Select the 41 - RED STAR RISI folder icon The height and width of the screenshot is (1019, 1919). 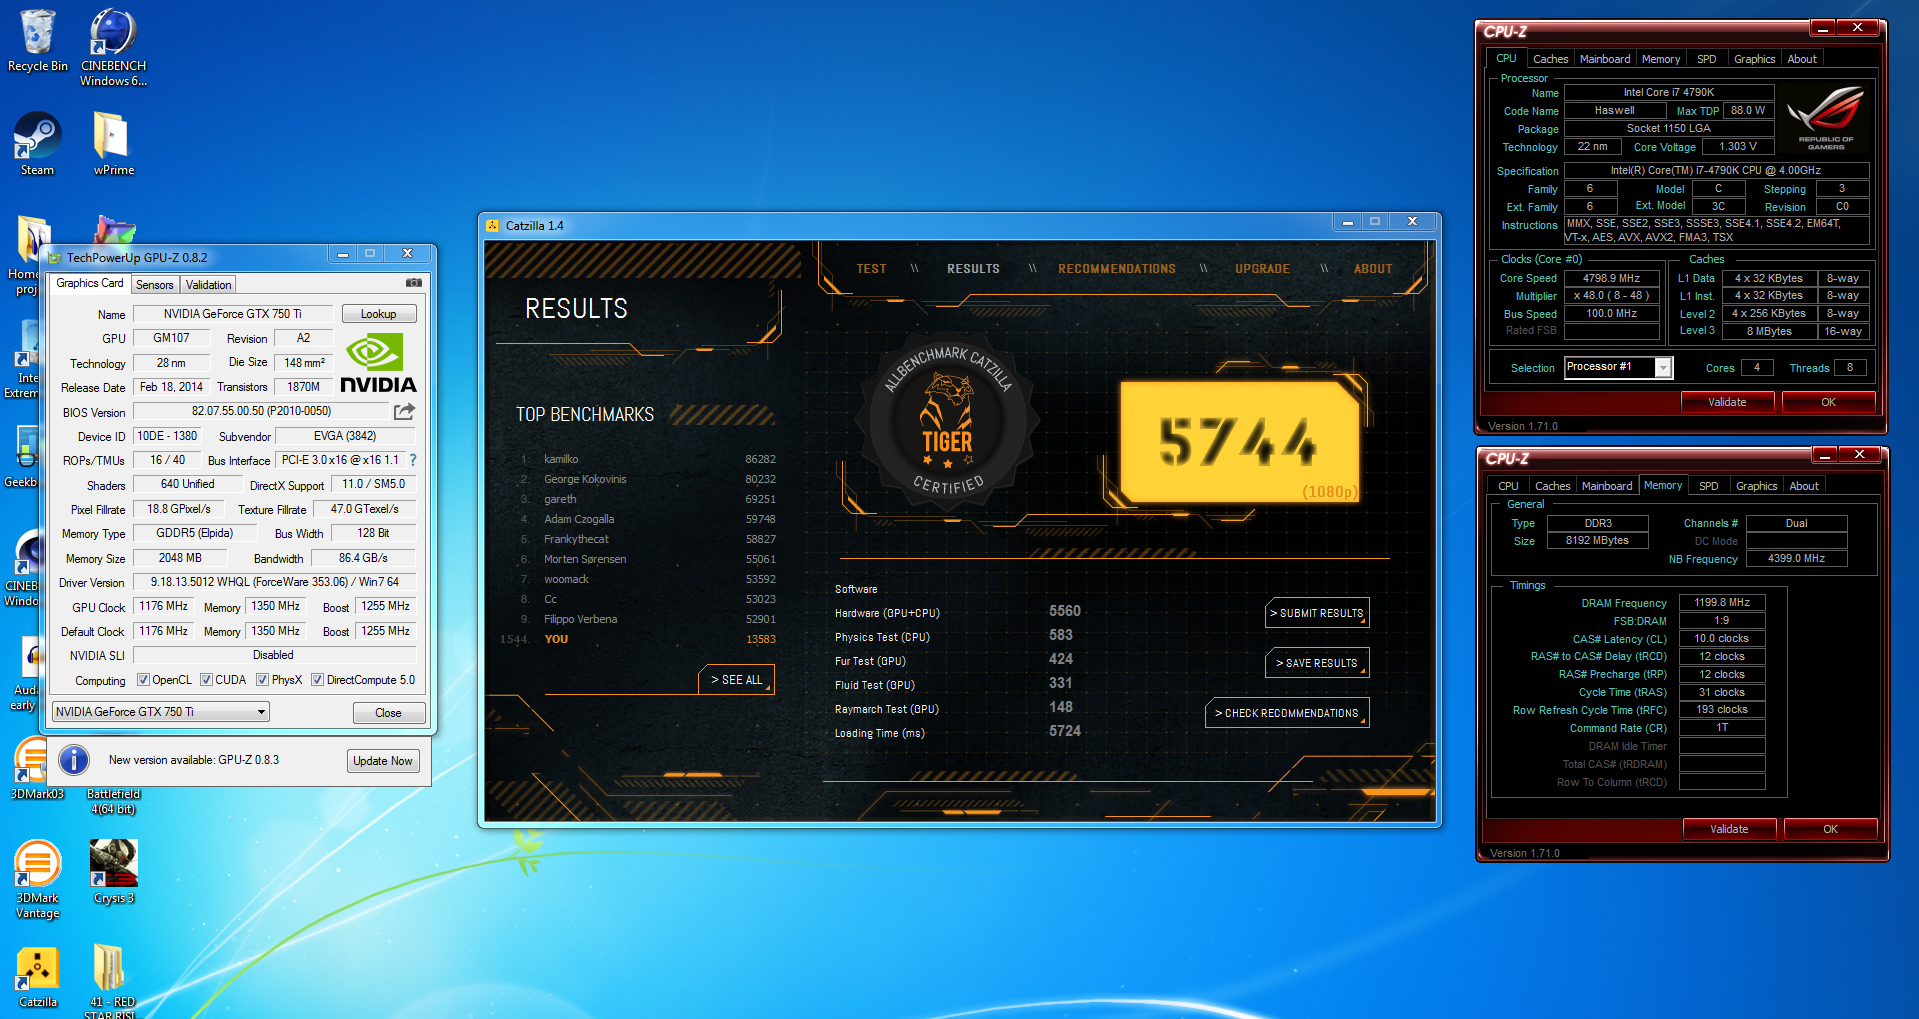110,981
